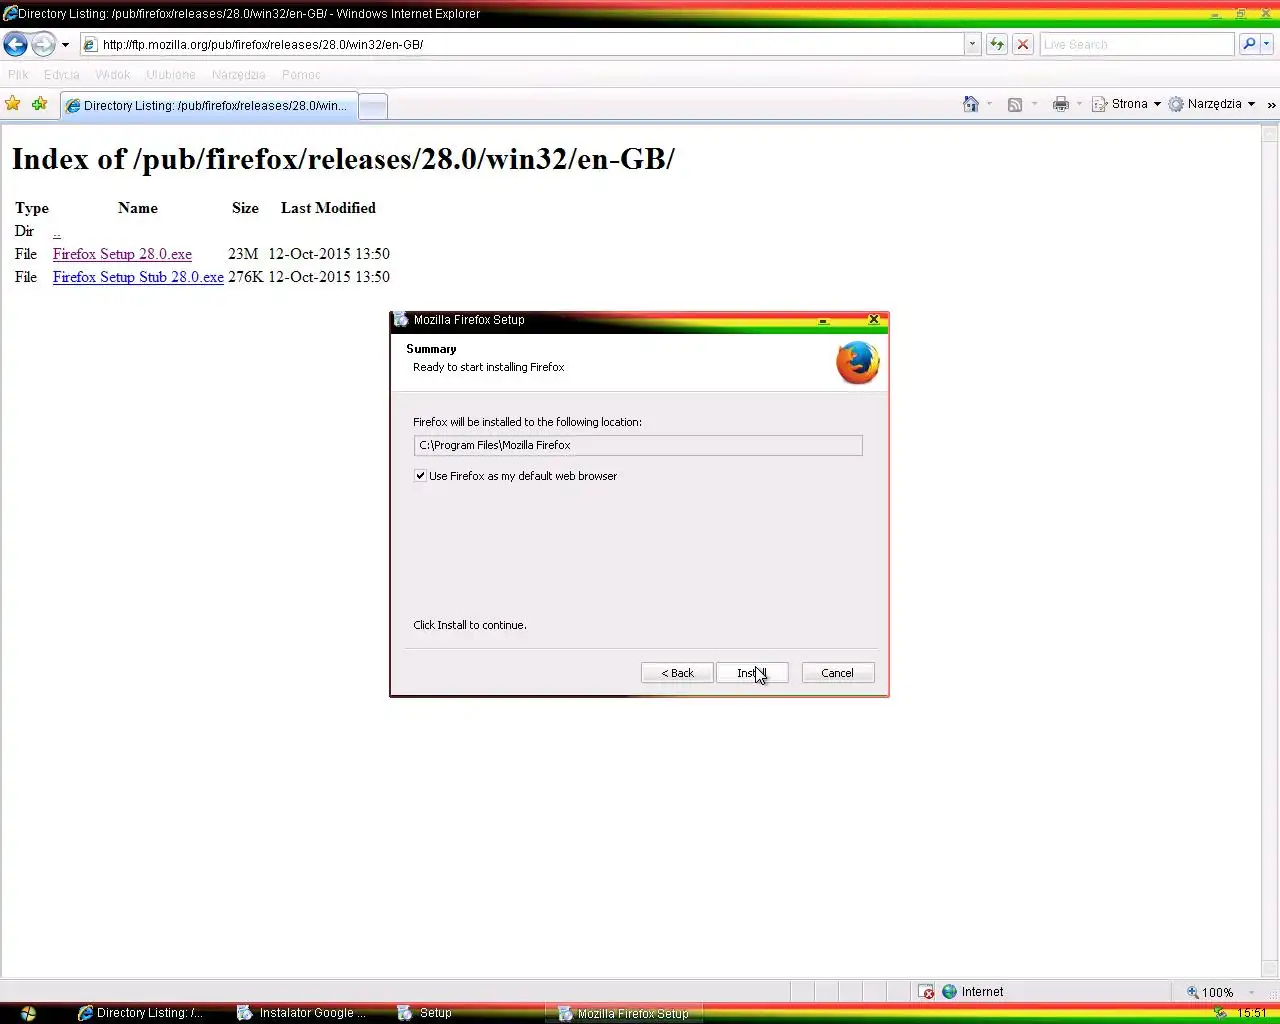Click the Last Modified column header
1280x1024 pixels.
click(x=328, y=208)
